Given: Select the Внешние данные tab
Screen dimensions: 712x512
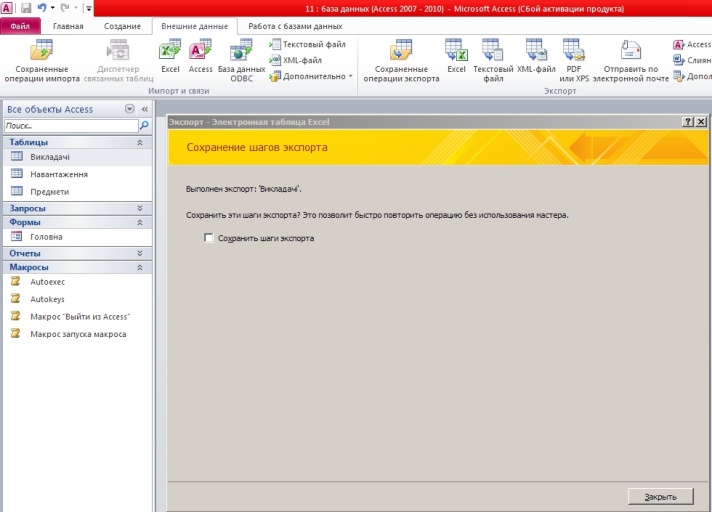Looking at the screenshot, I should coord(195,26).
